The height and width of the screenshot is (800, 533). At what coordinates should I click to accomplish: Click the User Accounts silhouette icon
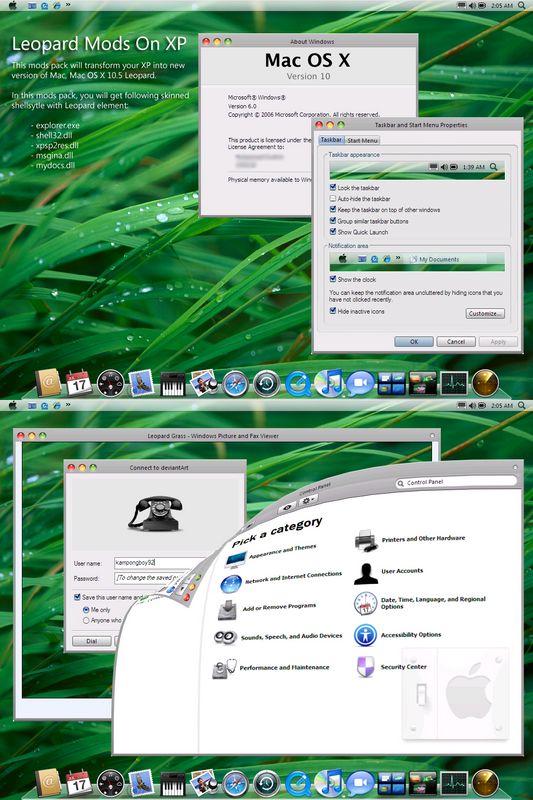(366, 573)
